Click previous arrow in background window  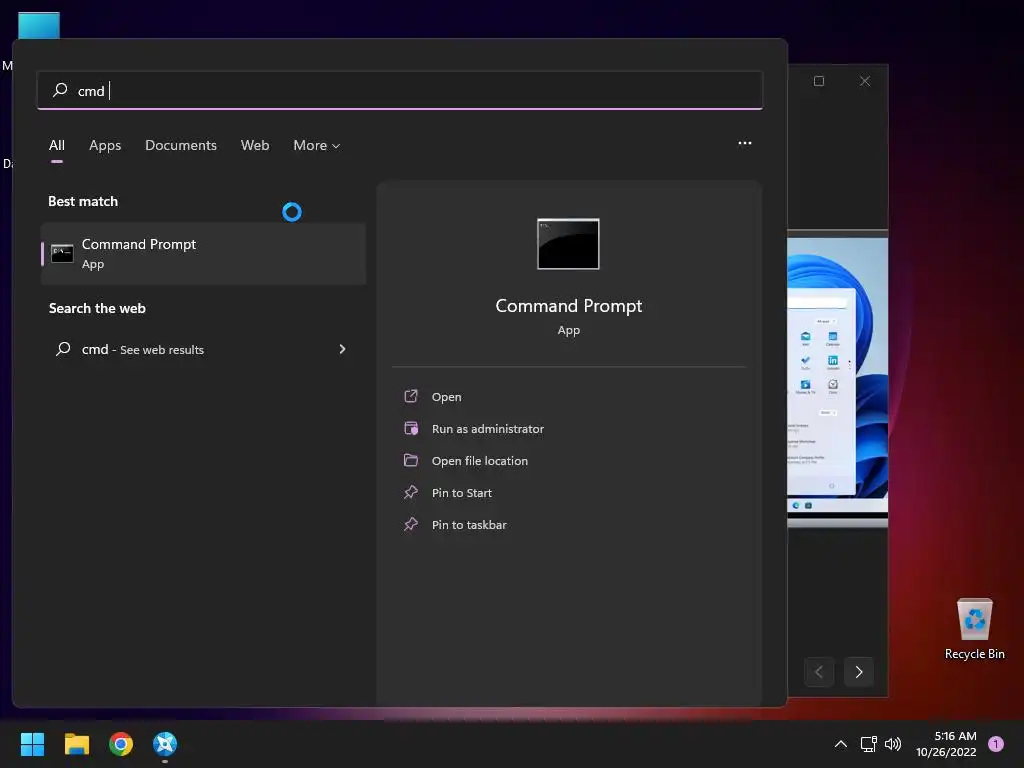tap(819, 672)
